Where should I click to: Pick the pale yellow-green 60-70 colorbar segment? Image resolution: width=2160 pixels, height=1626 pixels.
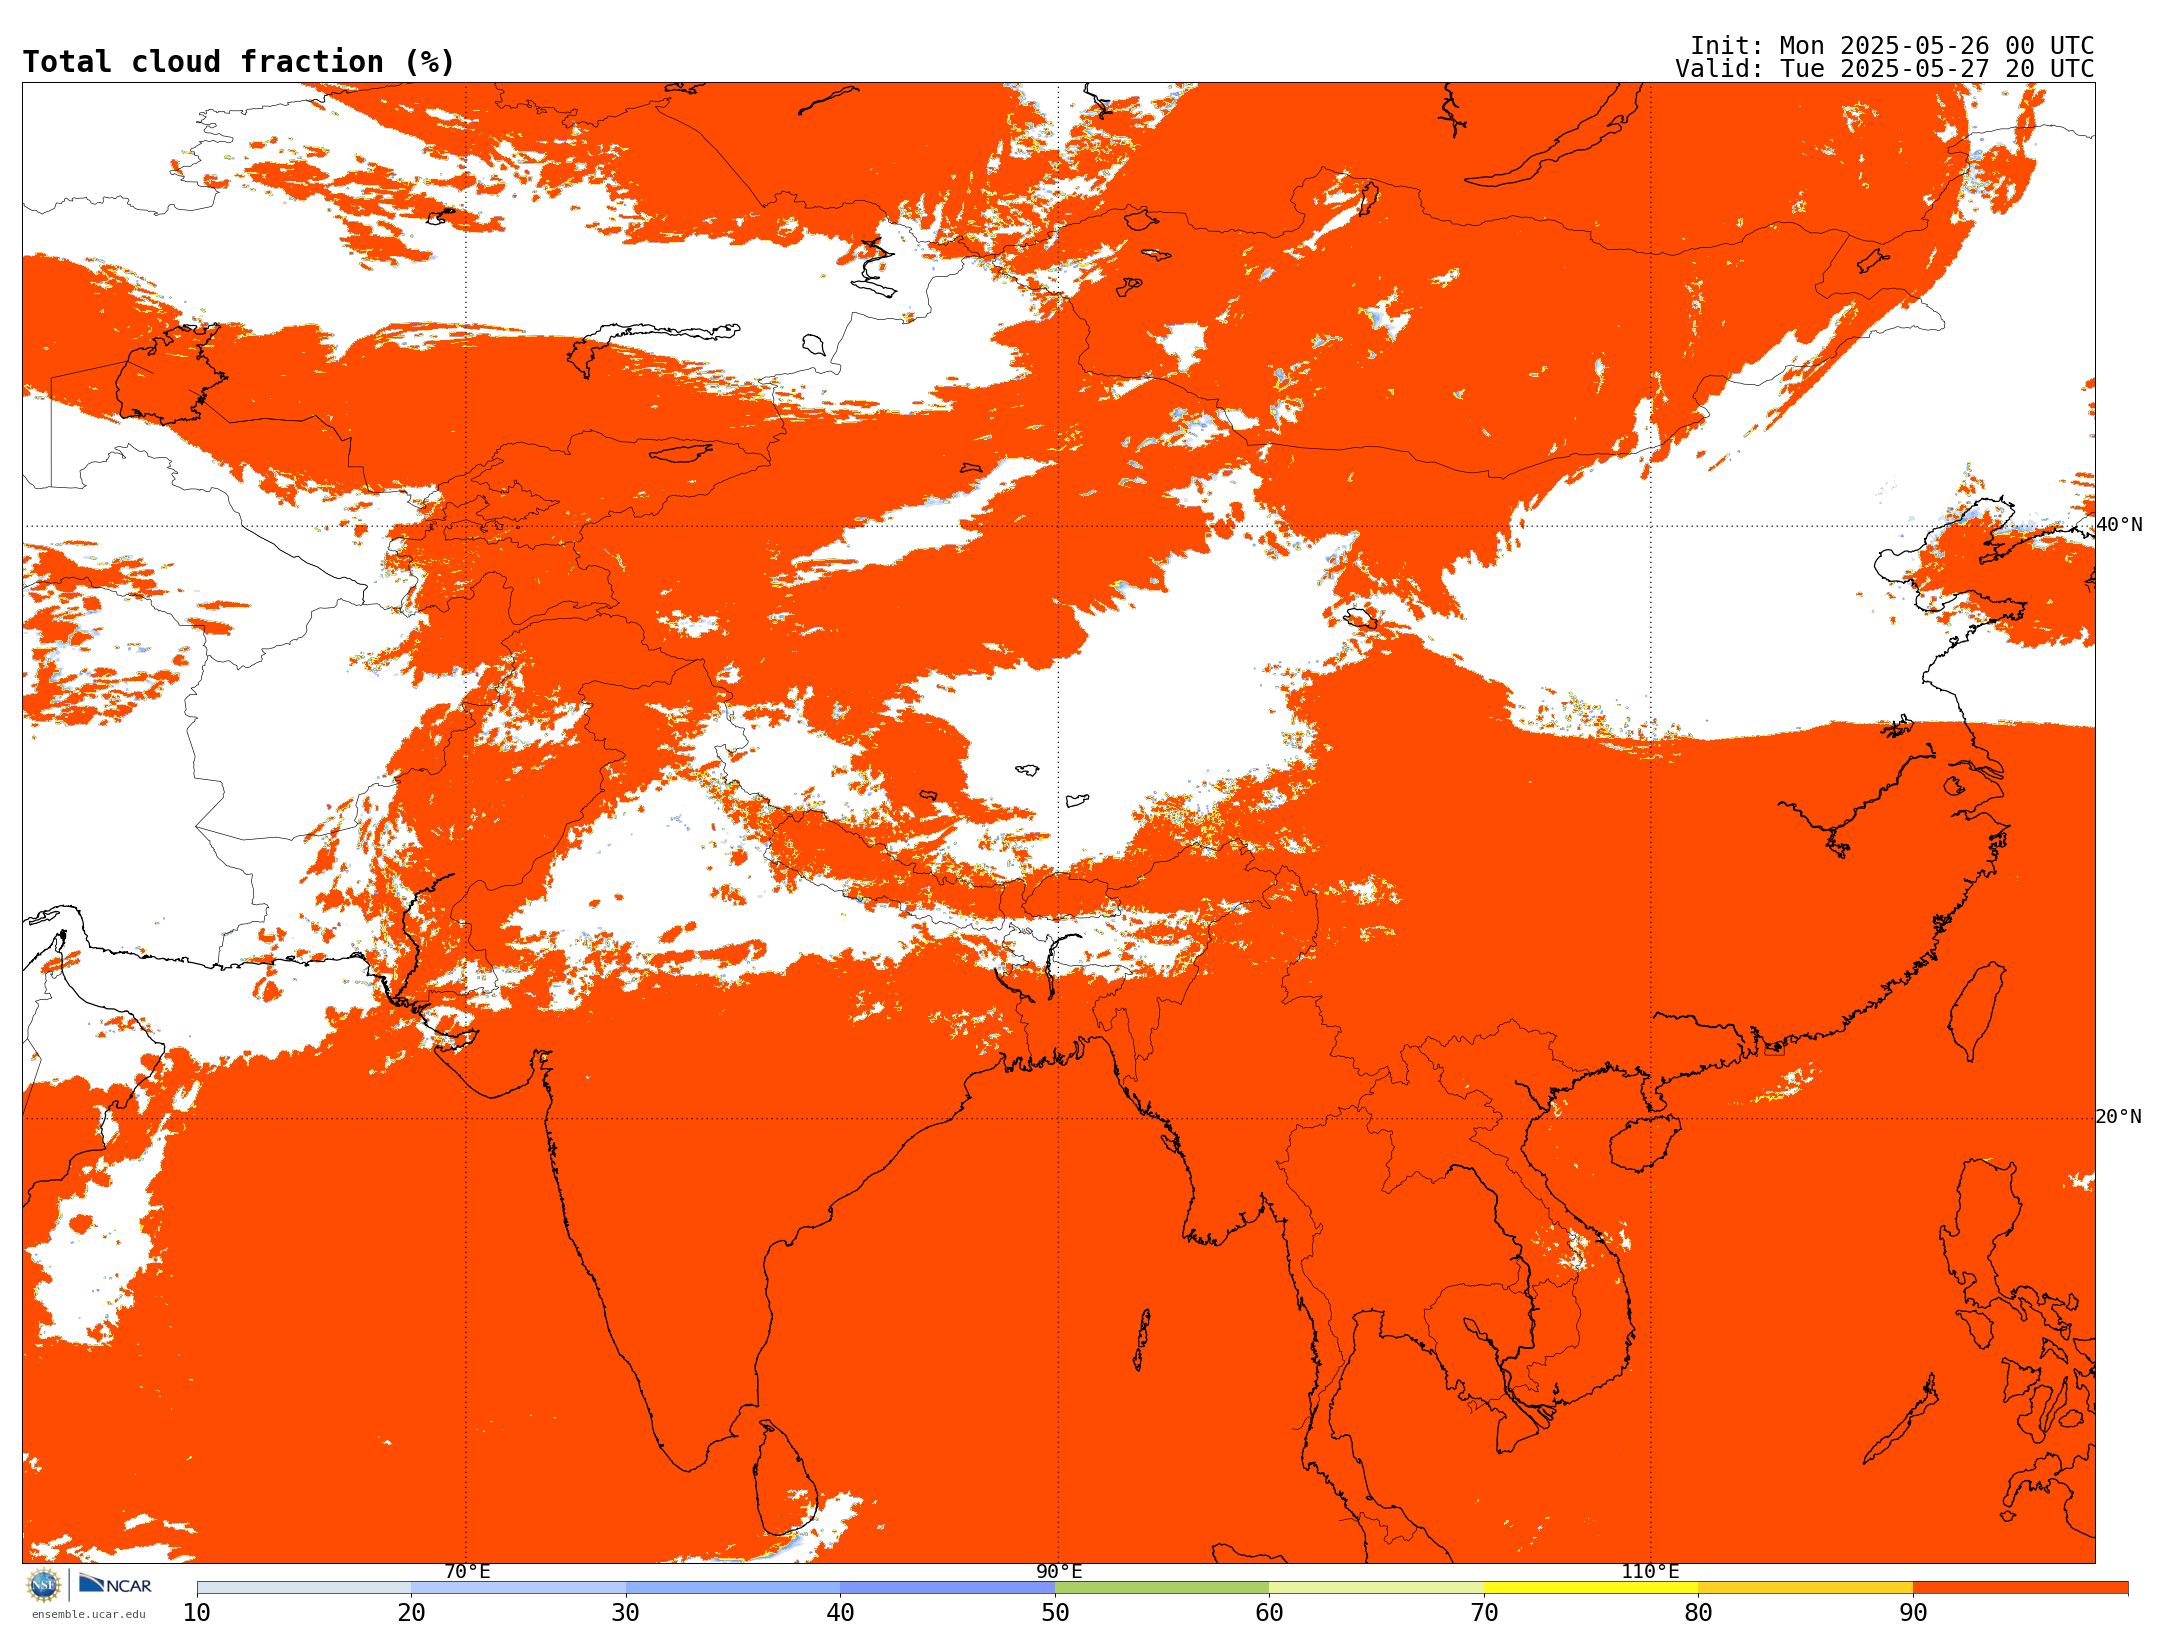(1376, 1588)
